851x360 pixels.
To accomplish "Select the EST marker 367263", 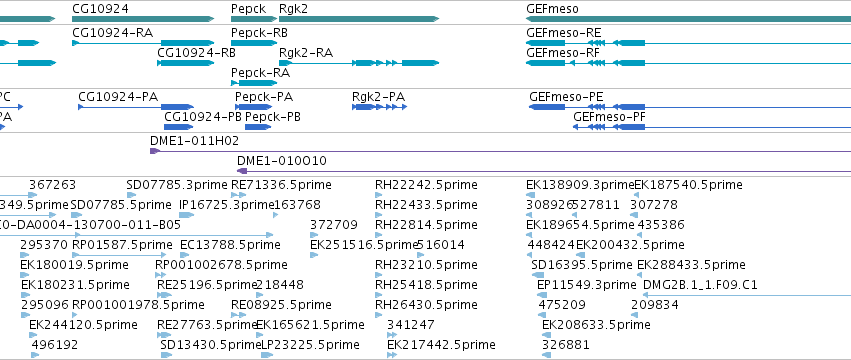I will (33, 195).
